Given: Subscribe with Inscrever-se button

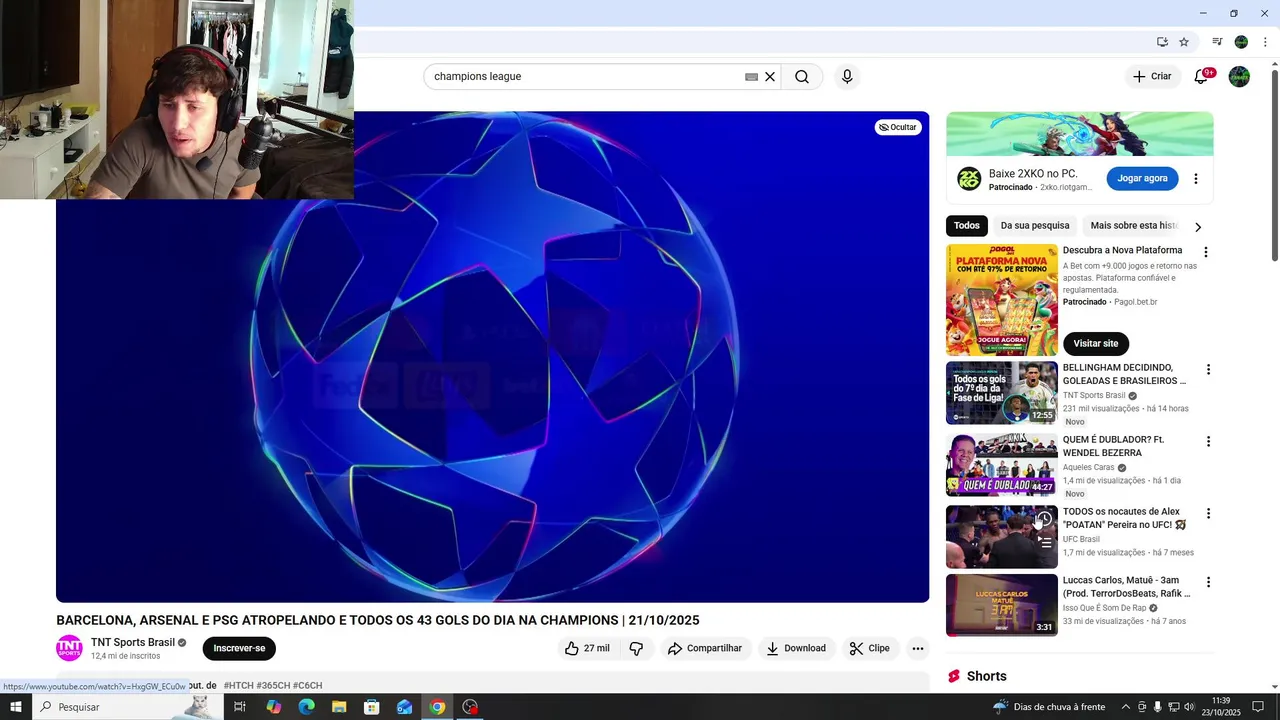Looking at the screenshot, I should 239,648.
